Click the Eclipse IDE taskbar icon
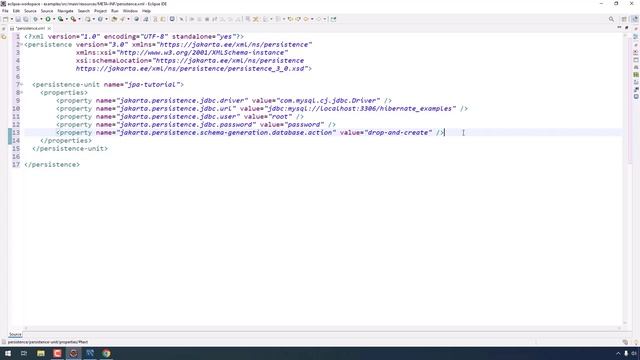The image size is (640, 360). 73,353
